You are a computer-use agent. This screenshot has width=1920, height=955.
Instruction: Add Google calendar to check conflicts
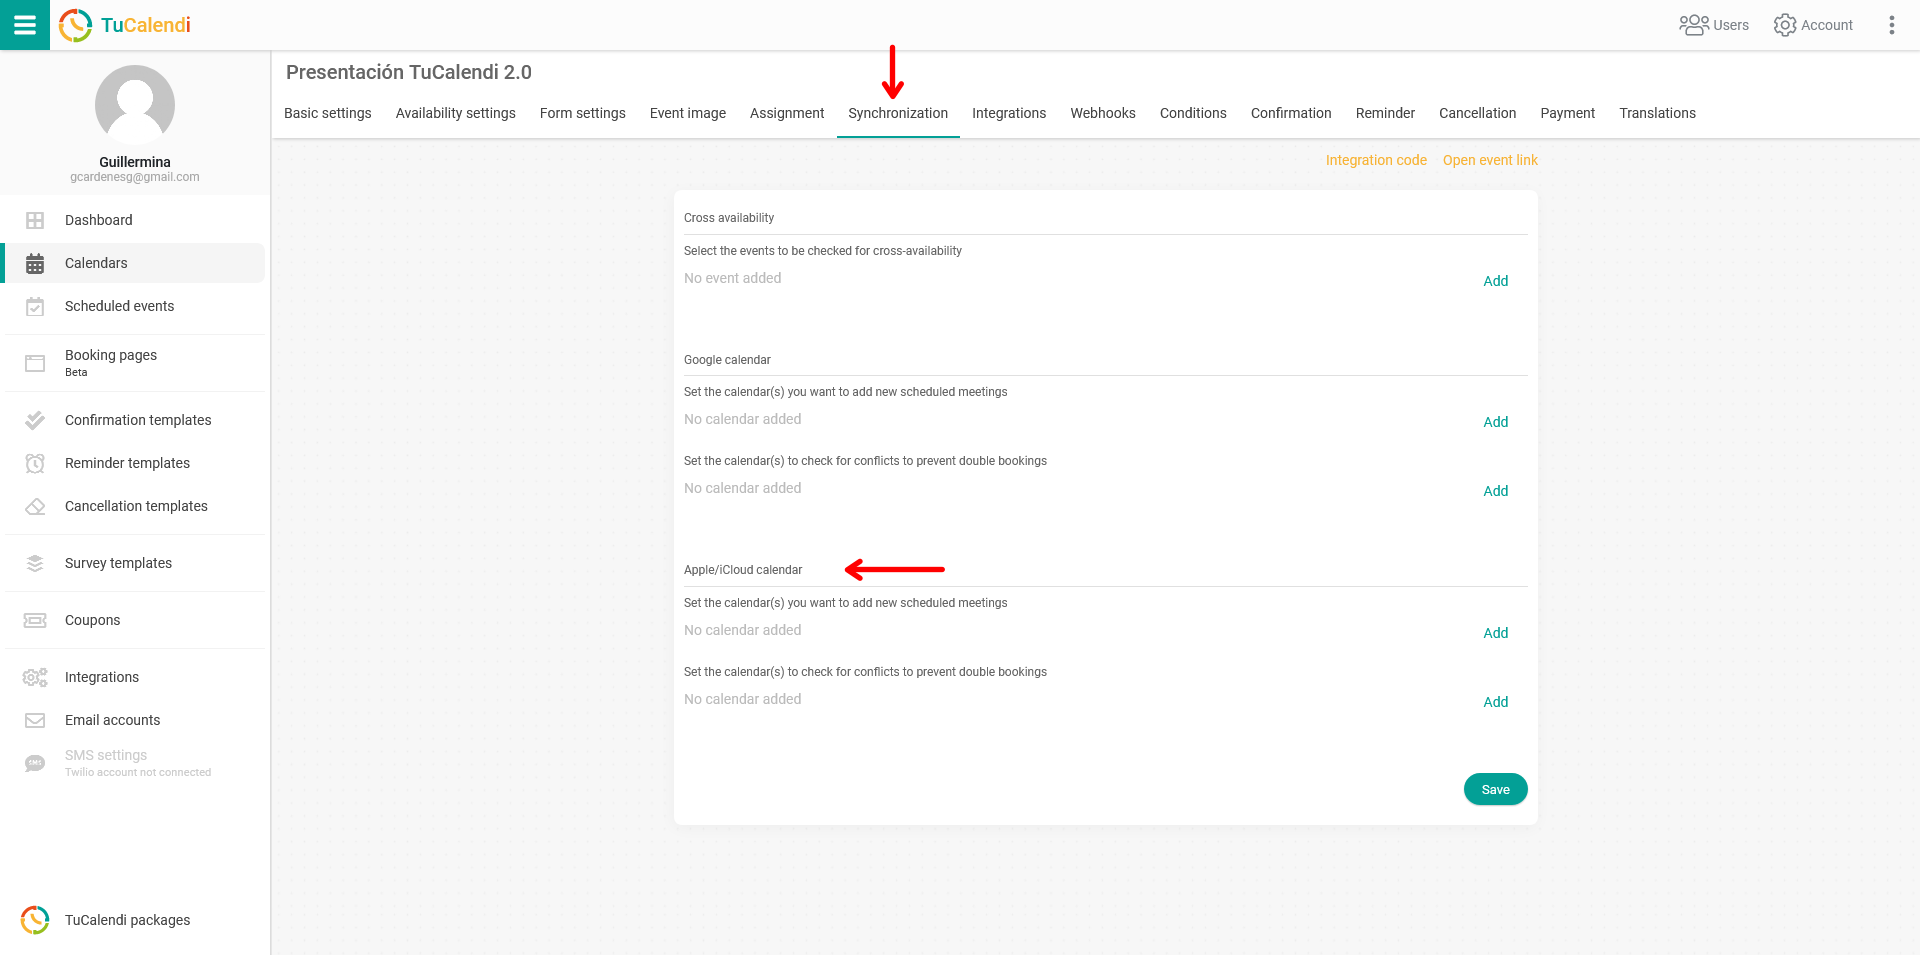(x=1496, y=491)
